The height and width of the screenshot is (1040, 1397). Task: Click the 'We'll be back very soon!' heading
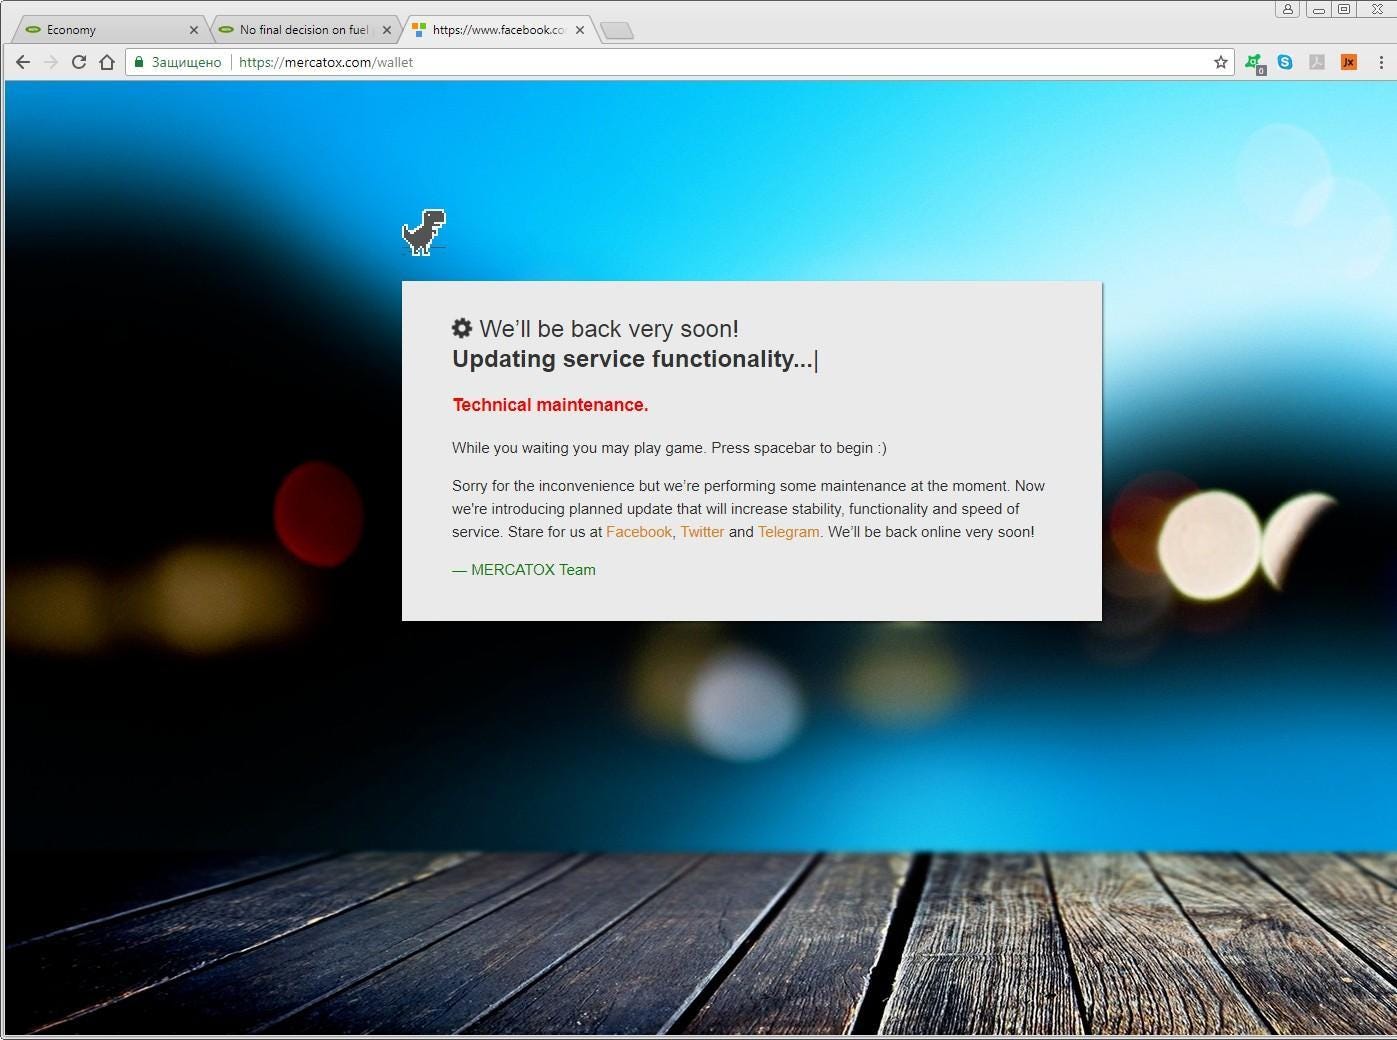[x=609, y=328]
